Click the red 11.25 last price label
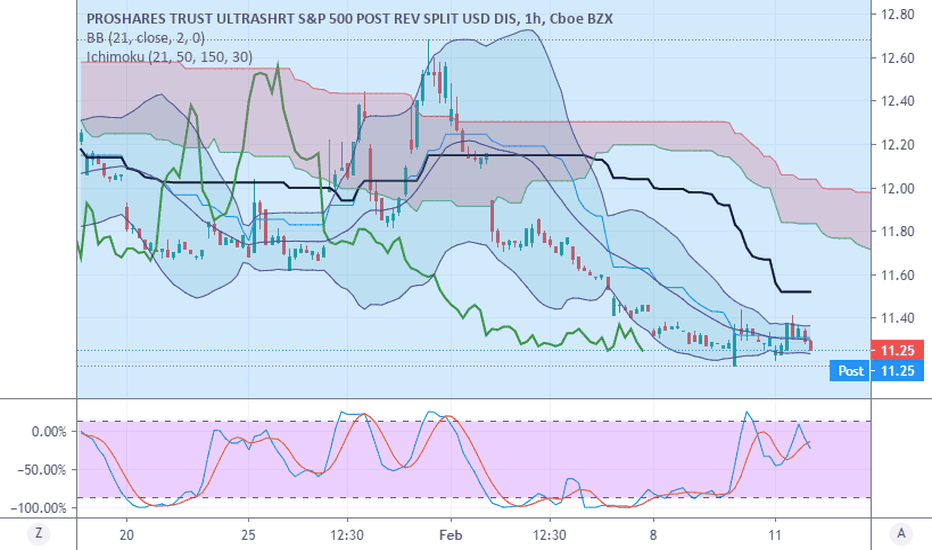 point(897,350)
